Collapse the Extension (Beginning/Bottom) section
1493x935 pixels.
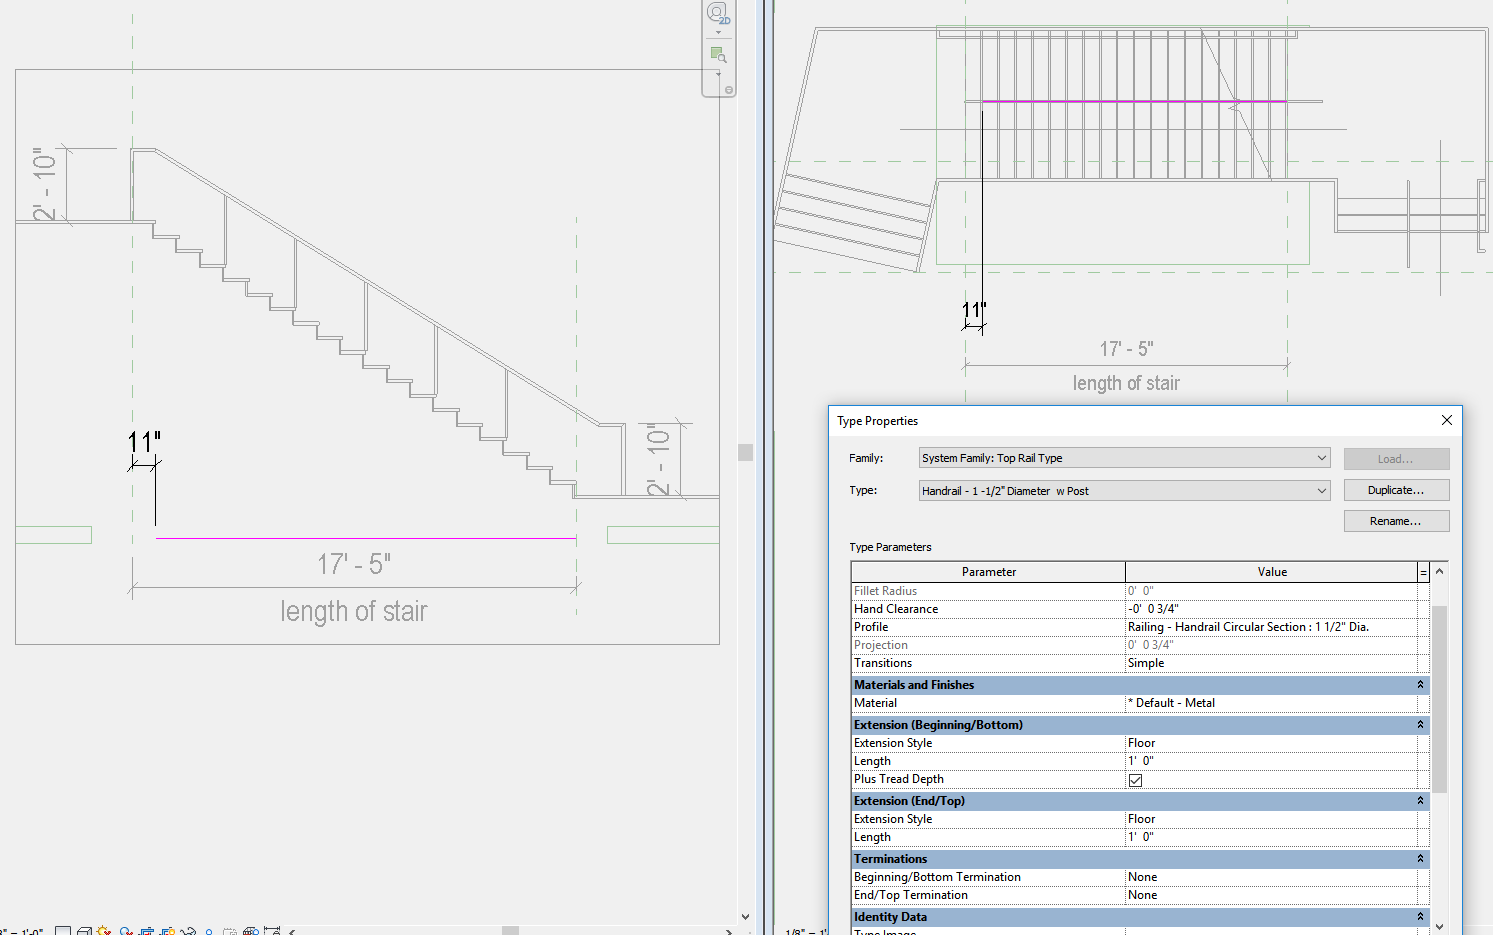click(1420, 725)
